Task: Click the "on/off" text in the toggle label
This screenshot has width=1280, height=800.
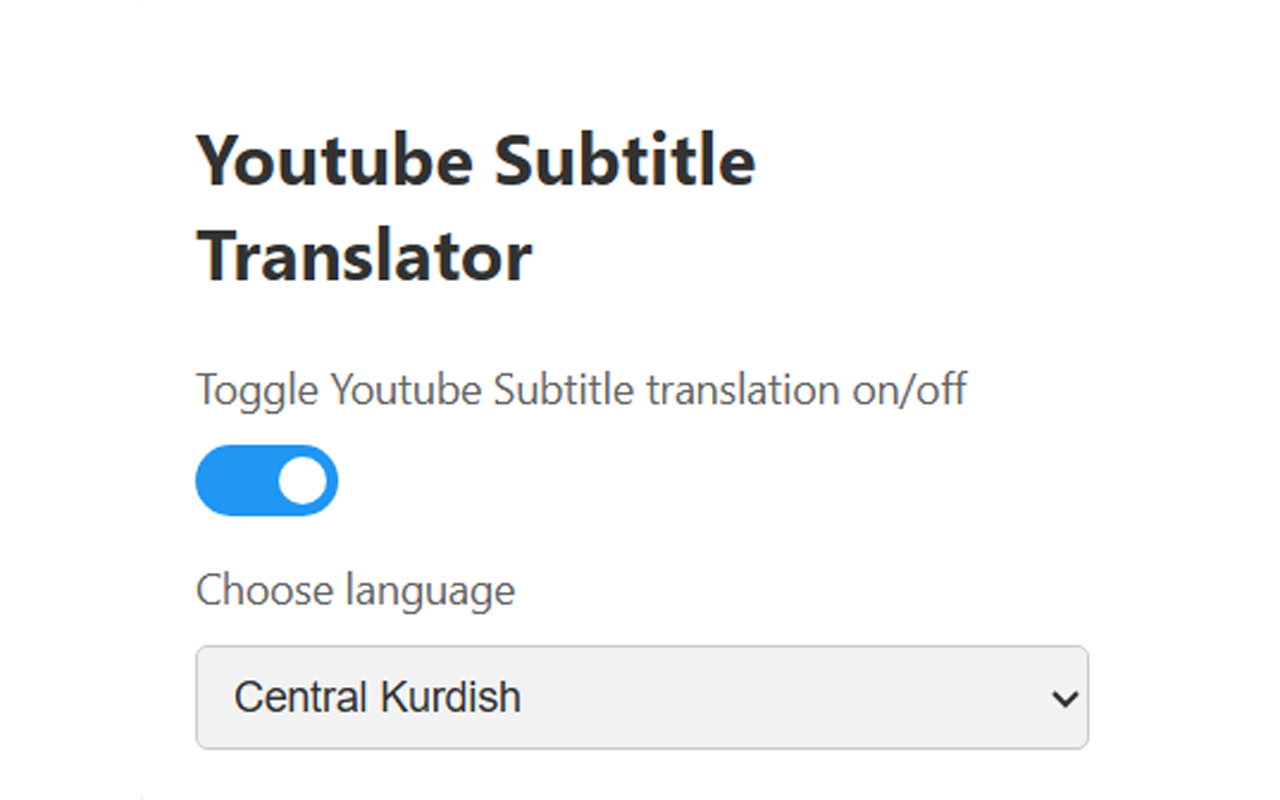Action: pyautogui.click(x=909, y=389)
